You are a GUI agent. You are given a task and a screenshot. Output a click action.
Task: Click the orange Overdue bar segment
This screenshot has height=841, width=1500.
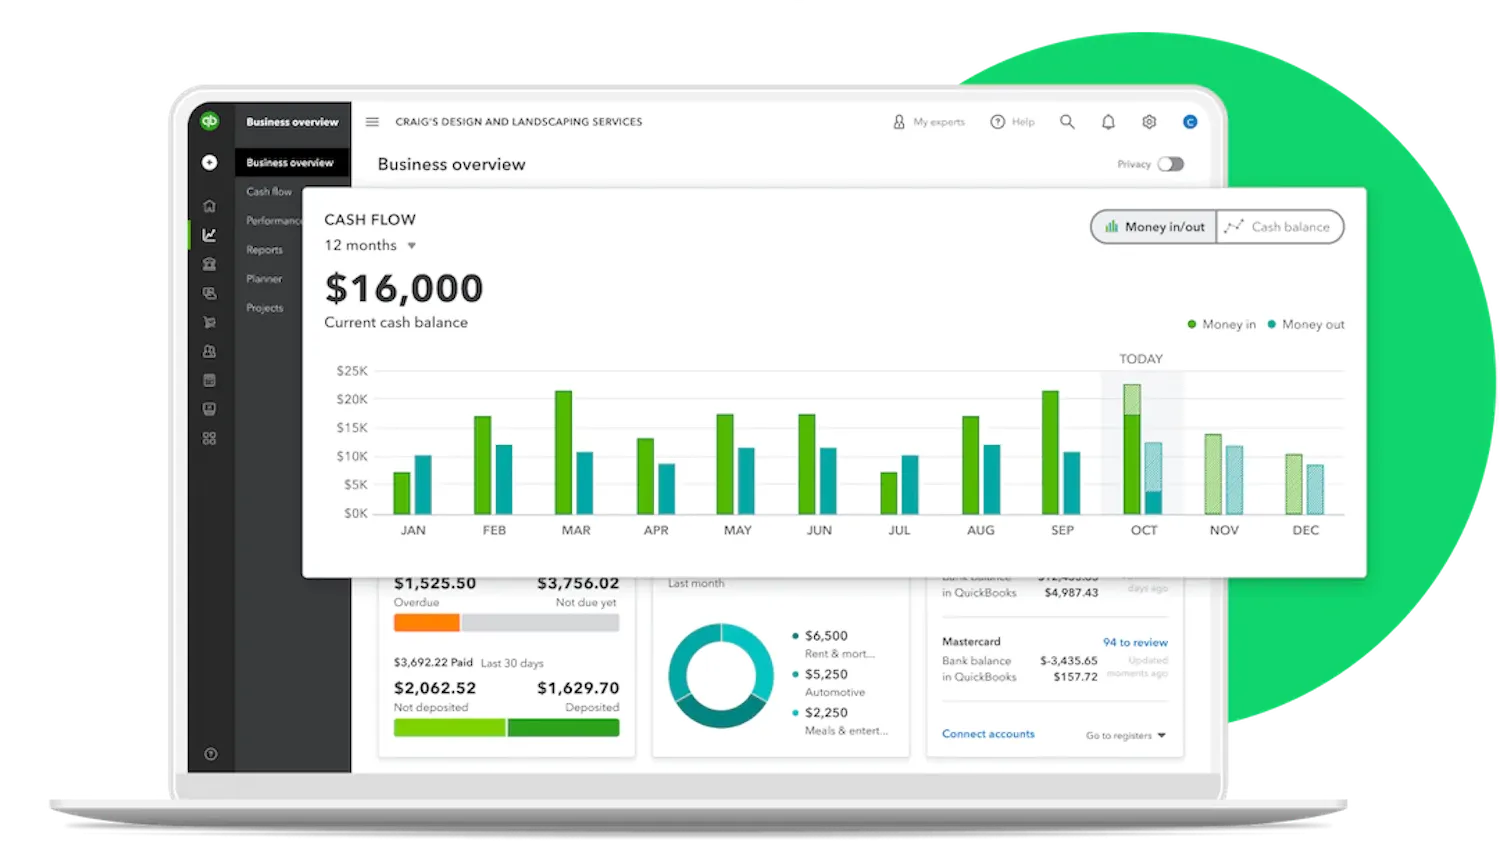coord(426,622)
